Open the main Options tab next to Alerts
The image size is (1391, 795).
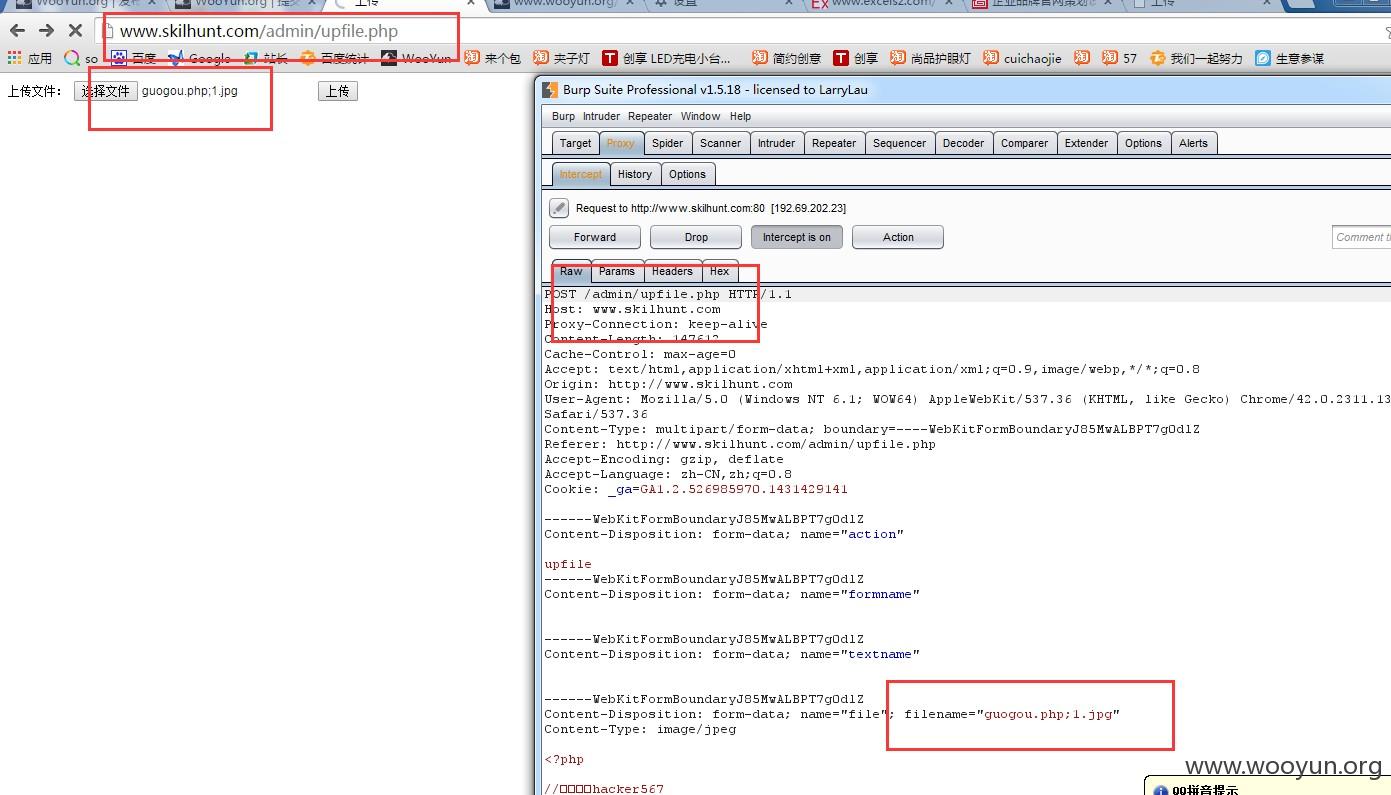point(1143,143)
